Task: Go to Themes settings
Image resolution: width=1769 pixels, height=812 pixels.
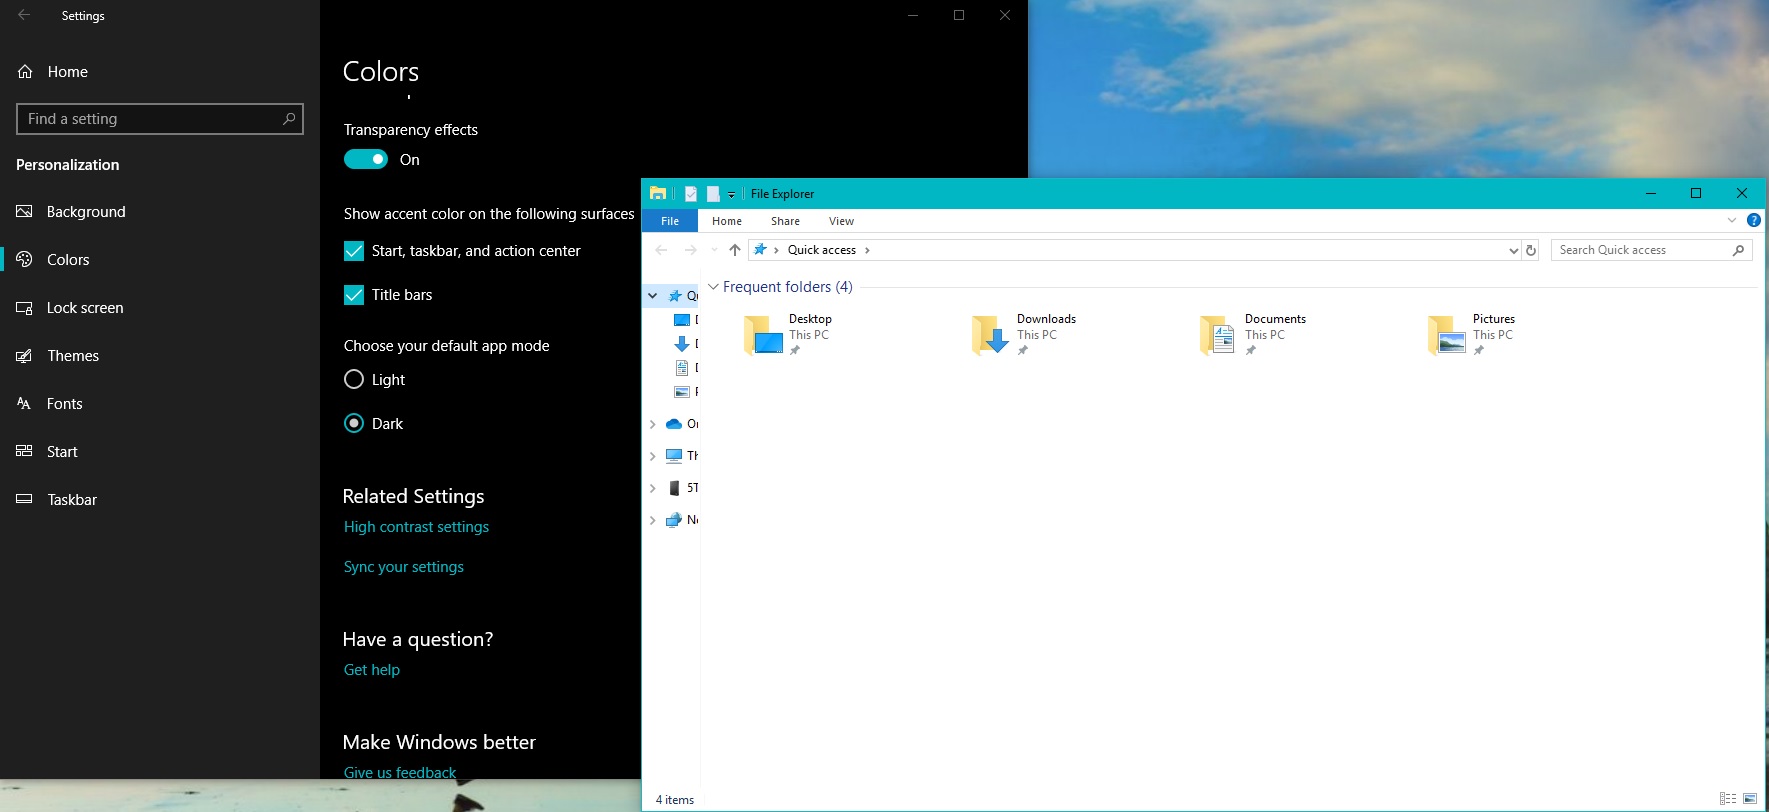Action: [57, 356]
